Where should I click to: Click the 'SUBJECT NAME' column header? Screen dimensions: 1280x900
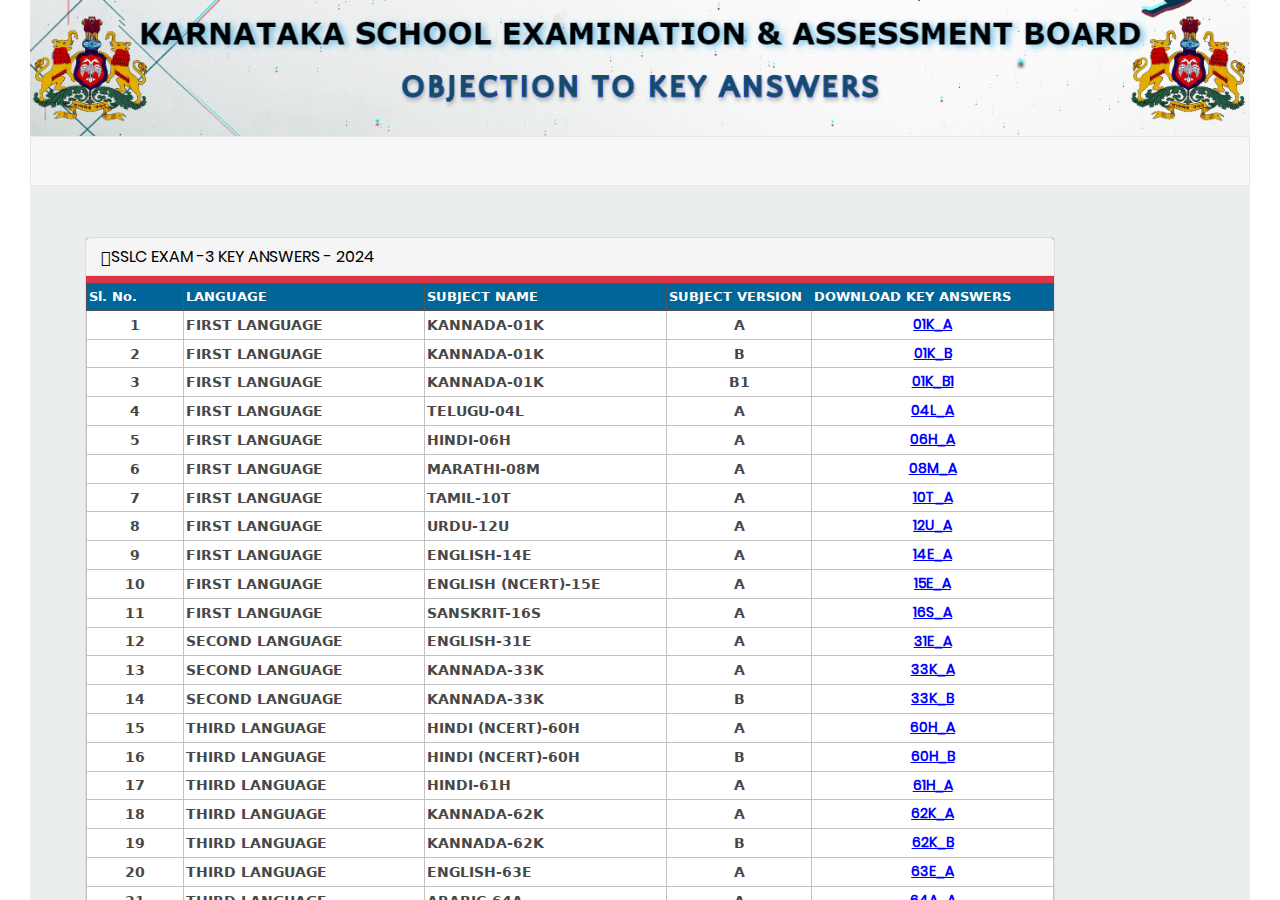(x=545, y=297)
